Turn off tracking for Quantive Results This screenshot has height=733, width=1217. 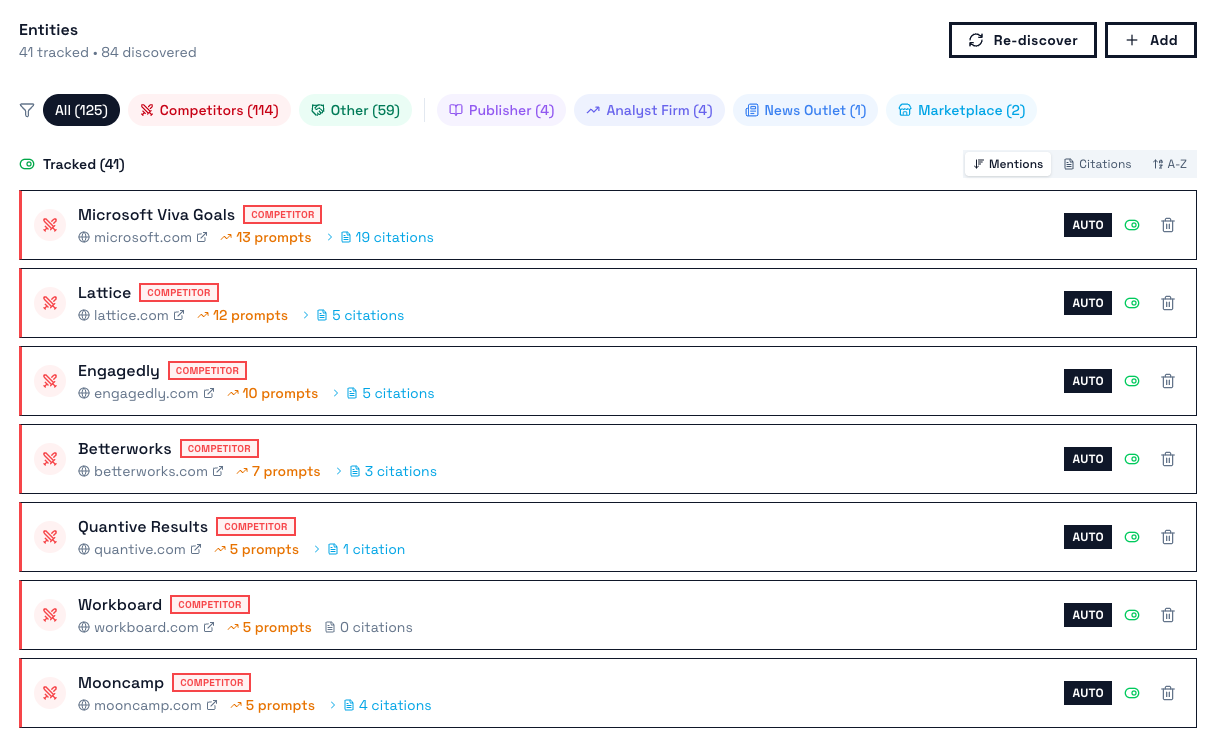point(1131,537)
